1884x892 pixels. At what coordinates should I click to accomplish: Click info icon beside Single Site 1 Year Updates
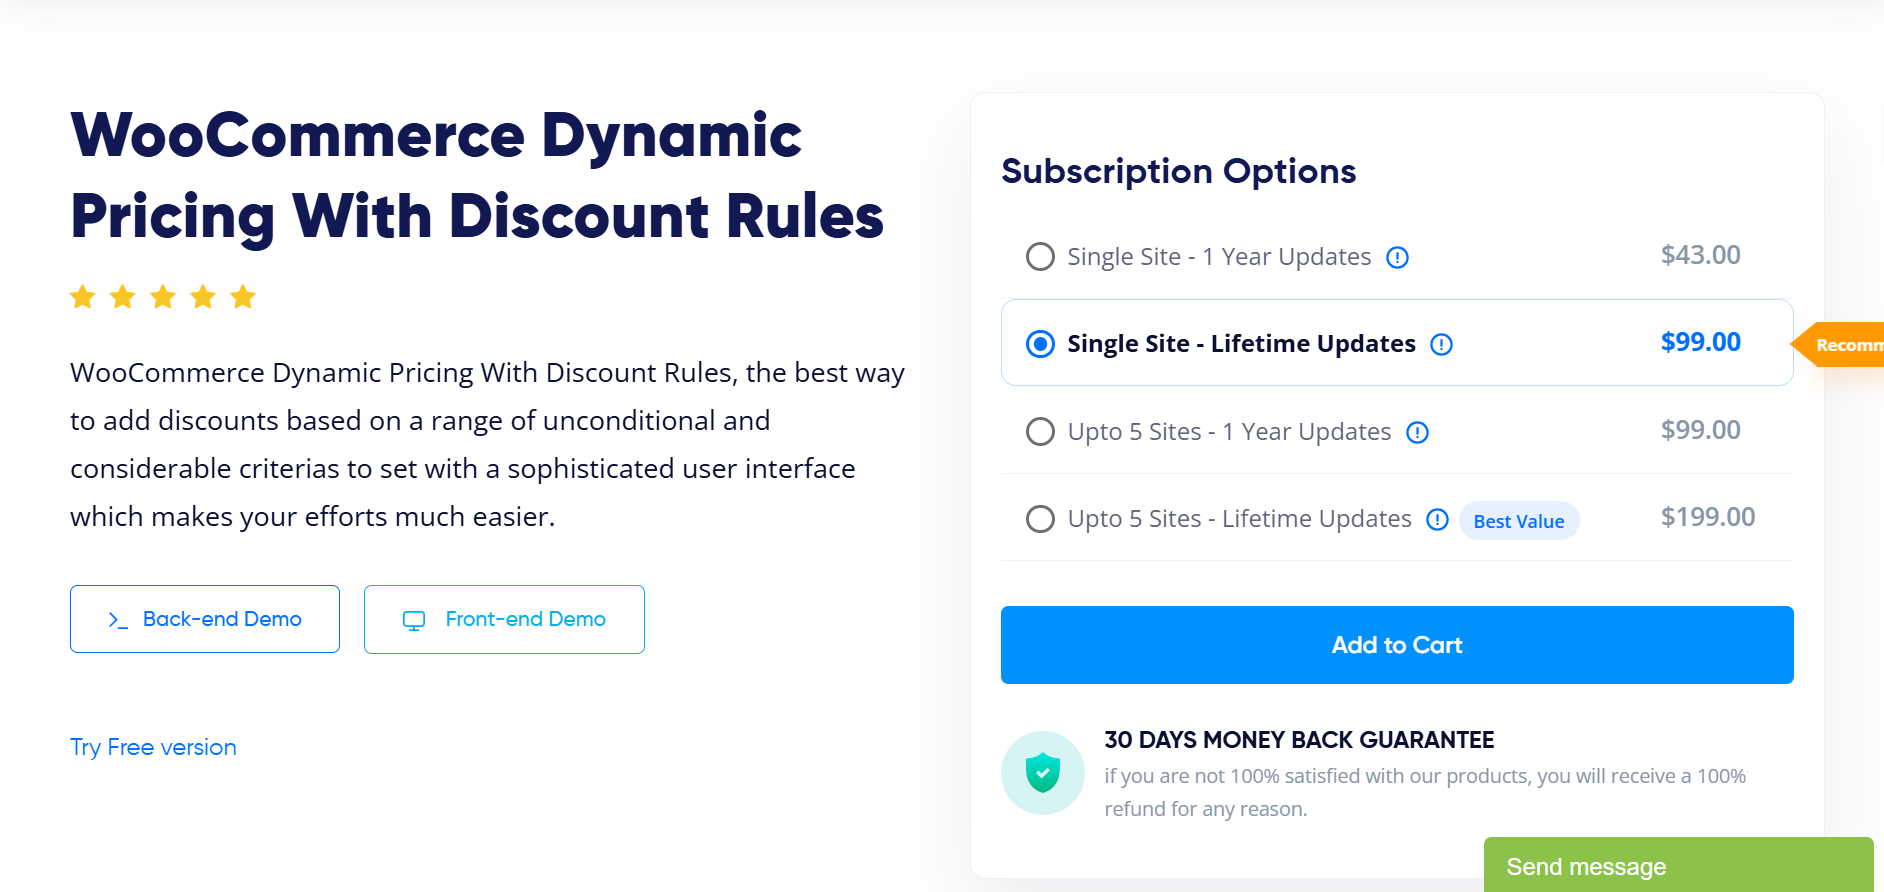tap(1397, 258)
